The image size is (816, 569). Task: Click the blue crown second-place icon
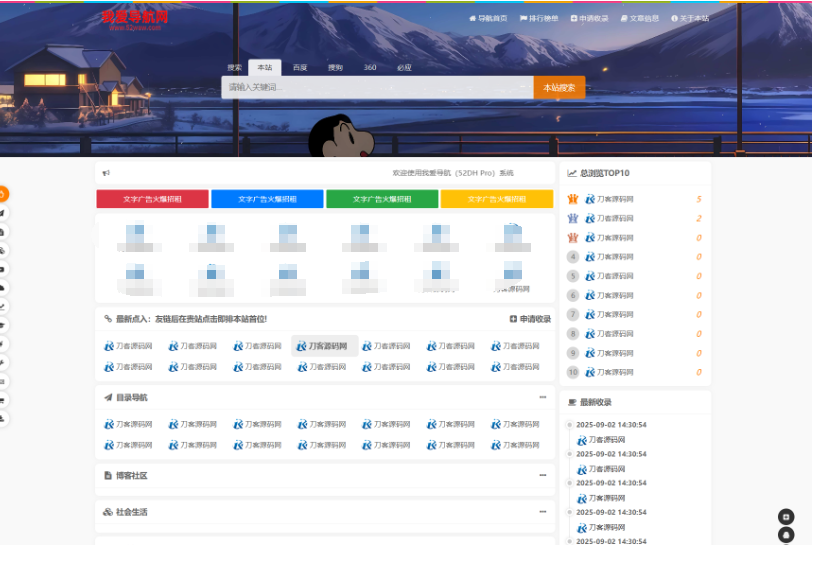tap(573, 218)
